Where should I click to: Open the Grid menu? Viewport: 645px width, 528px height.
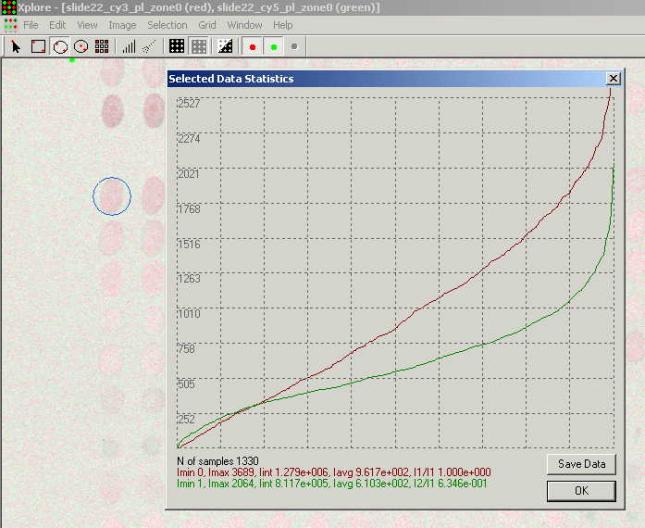tap(207, 24)
